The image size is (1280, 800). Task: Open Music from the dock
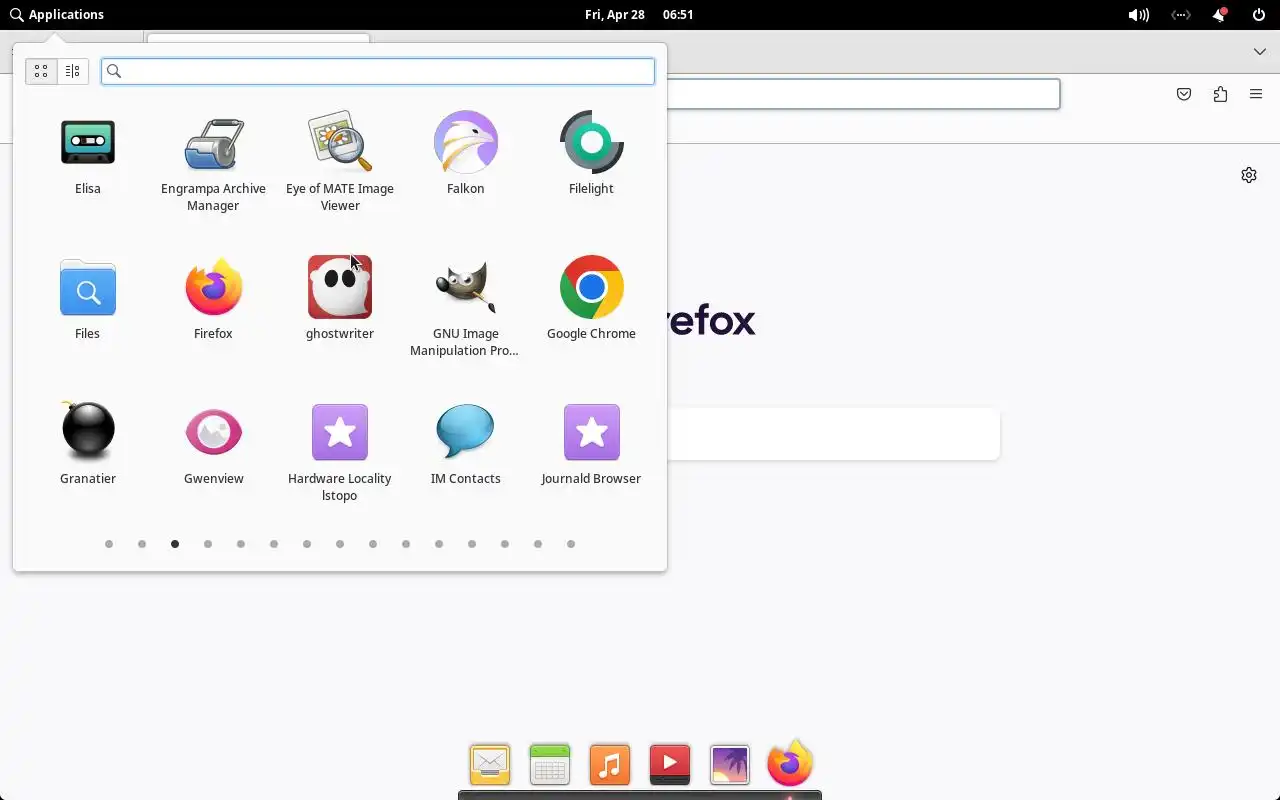pyautogui.click(x=610, y=765)
